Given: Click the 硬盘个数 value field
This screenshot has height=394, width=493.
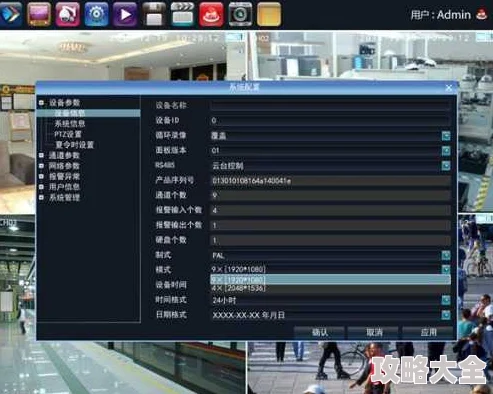Looking at the screenshot, I should pos(330,240).
